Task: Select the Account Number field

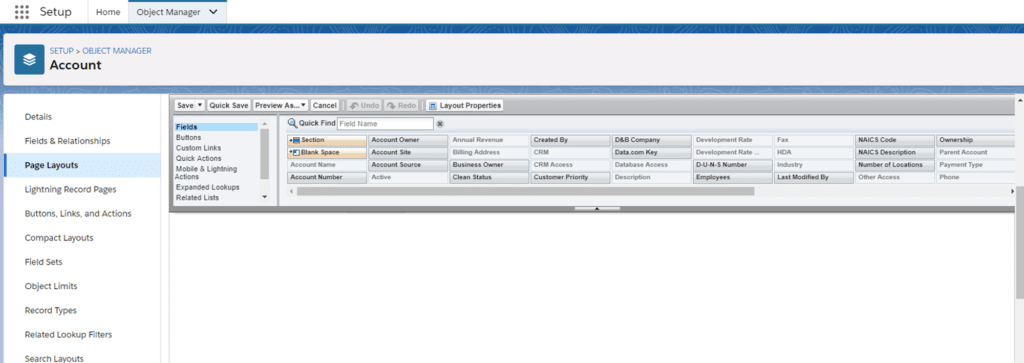Action: point(327,177)
